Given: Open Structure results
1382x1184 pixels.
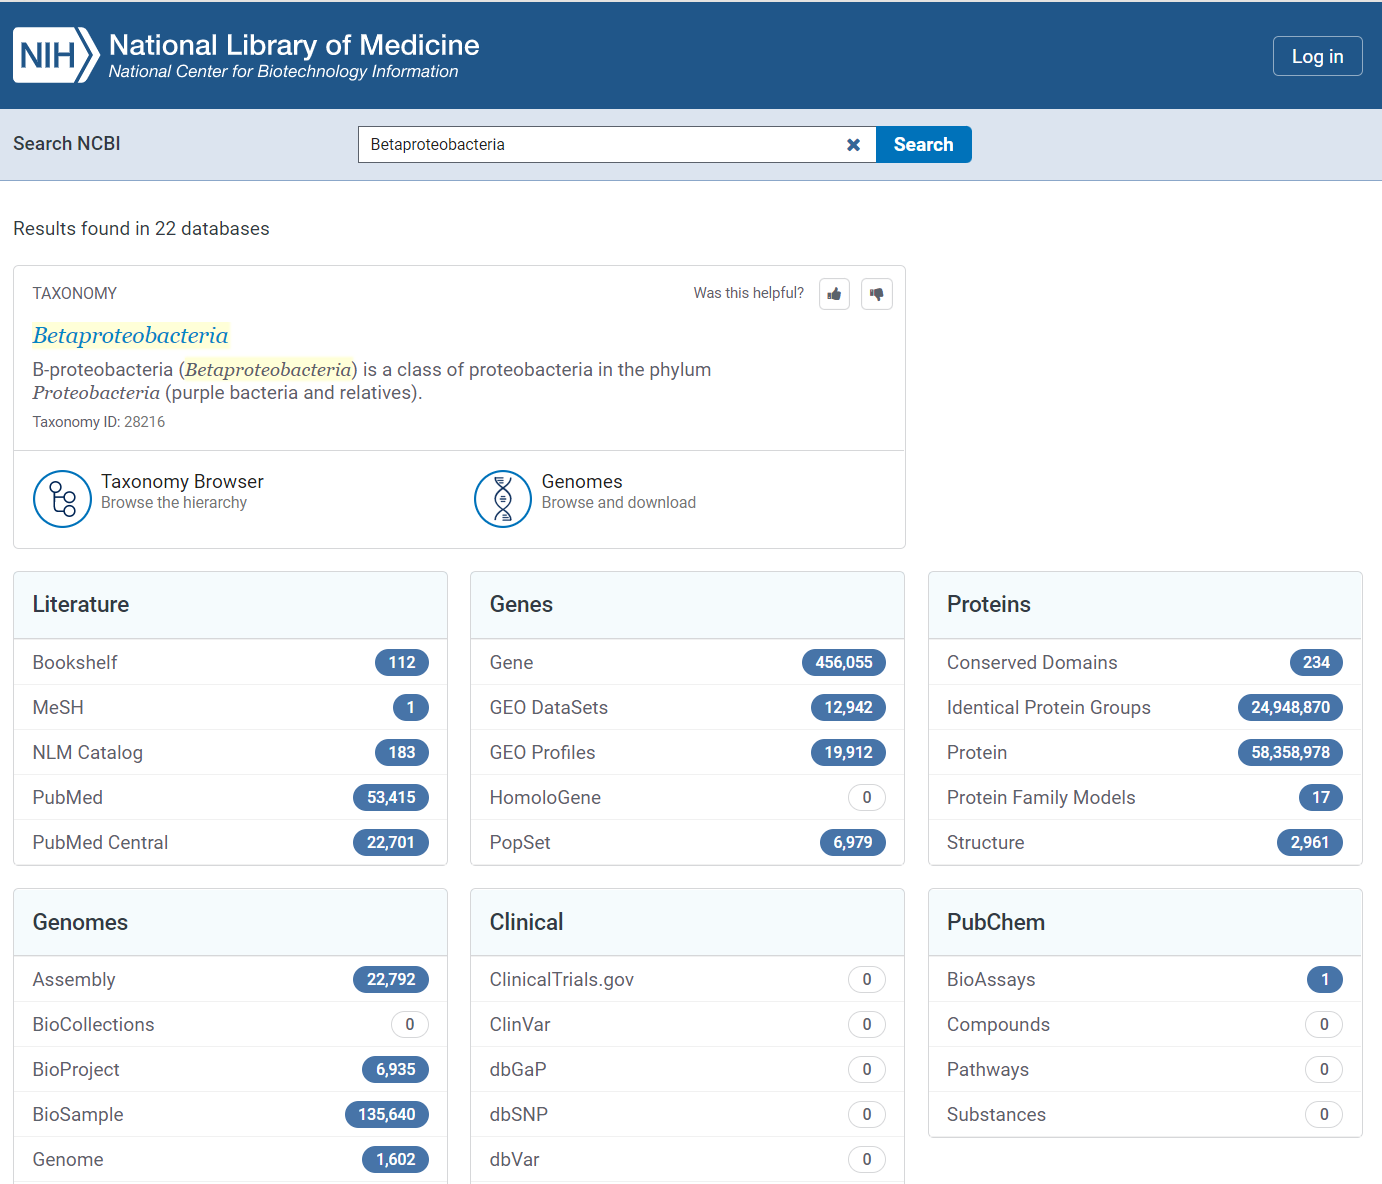Looking at the screenshot, I should click(x=1145, y=842).
